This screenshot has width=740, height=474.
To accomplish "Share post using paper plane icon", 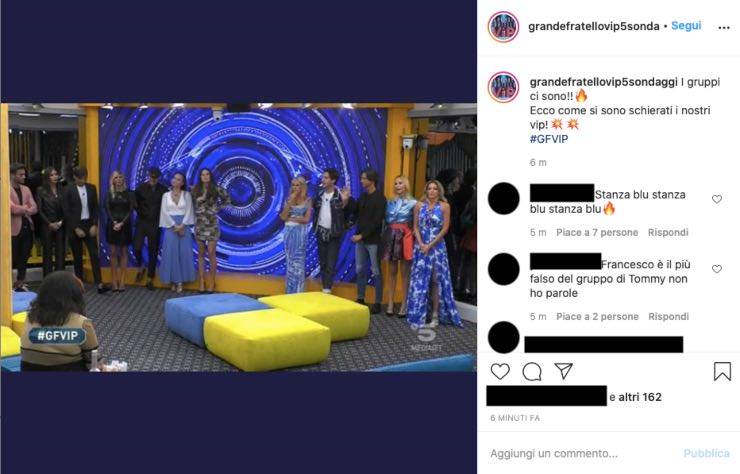I will click(x=563, y=371).
